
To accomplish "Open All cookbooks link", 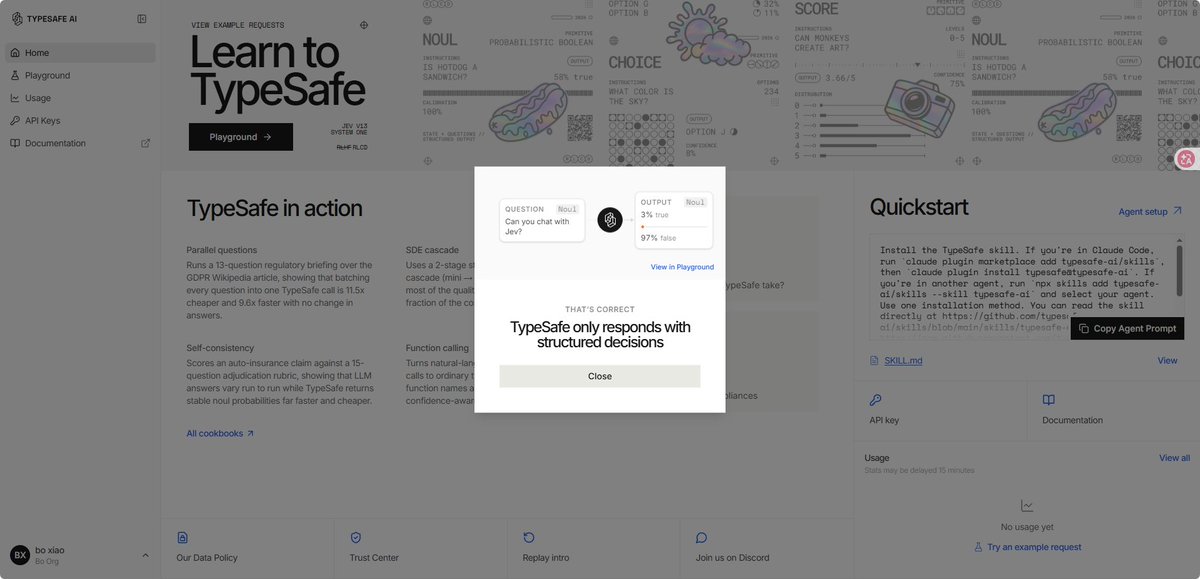I will [x=220, y=433].
